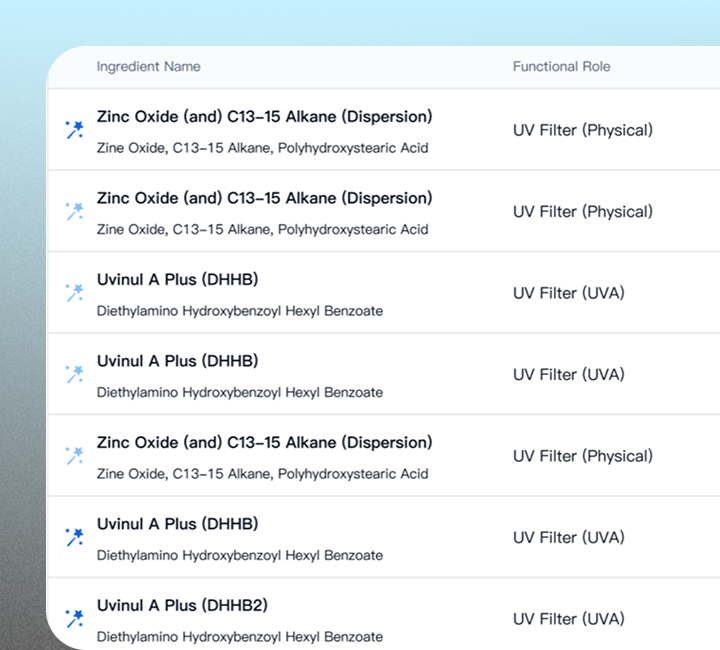
Task: Open the Uvinul A Plus (DHHB2) ingredient
Action: pyautogui.click(x=182, y=606)
